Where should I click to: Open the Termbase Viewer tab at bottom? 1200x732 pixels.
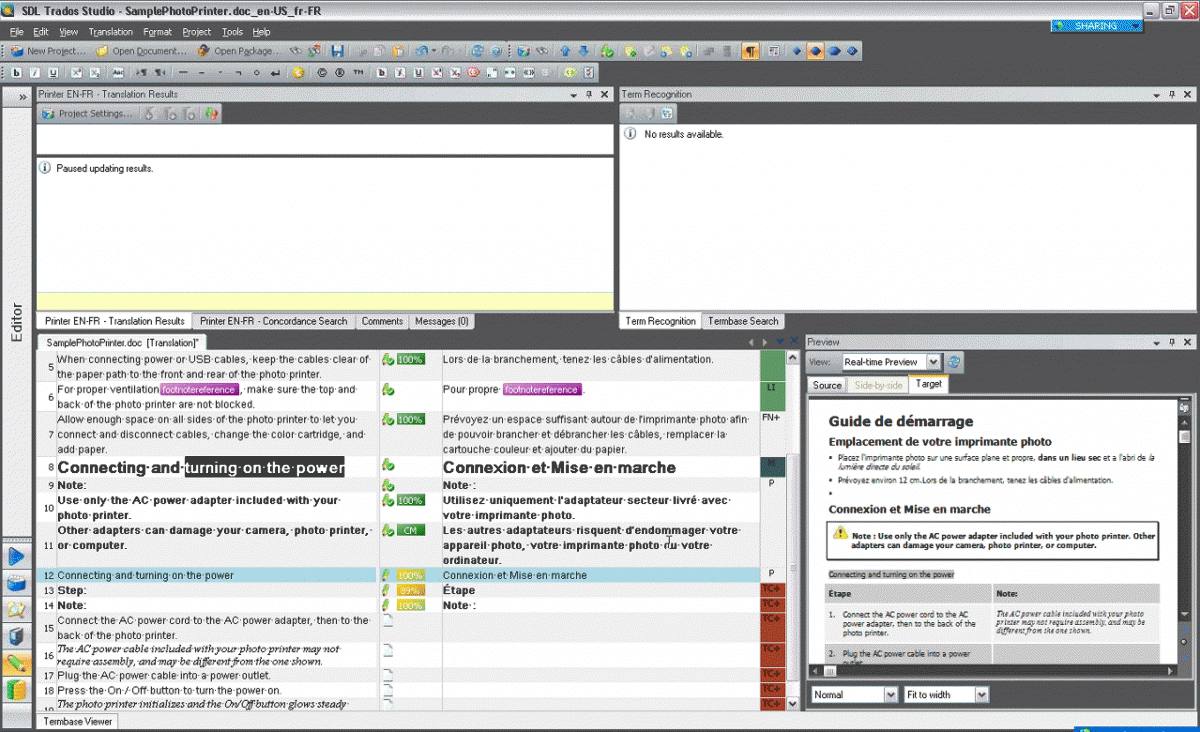tap(78, 721)
